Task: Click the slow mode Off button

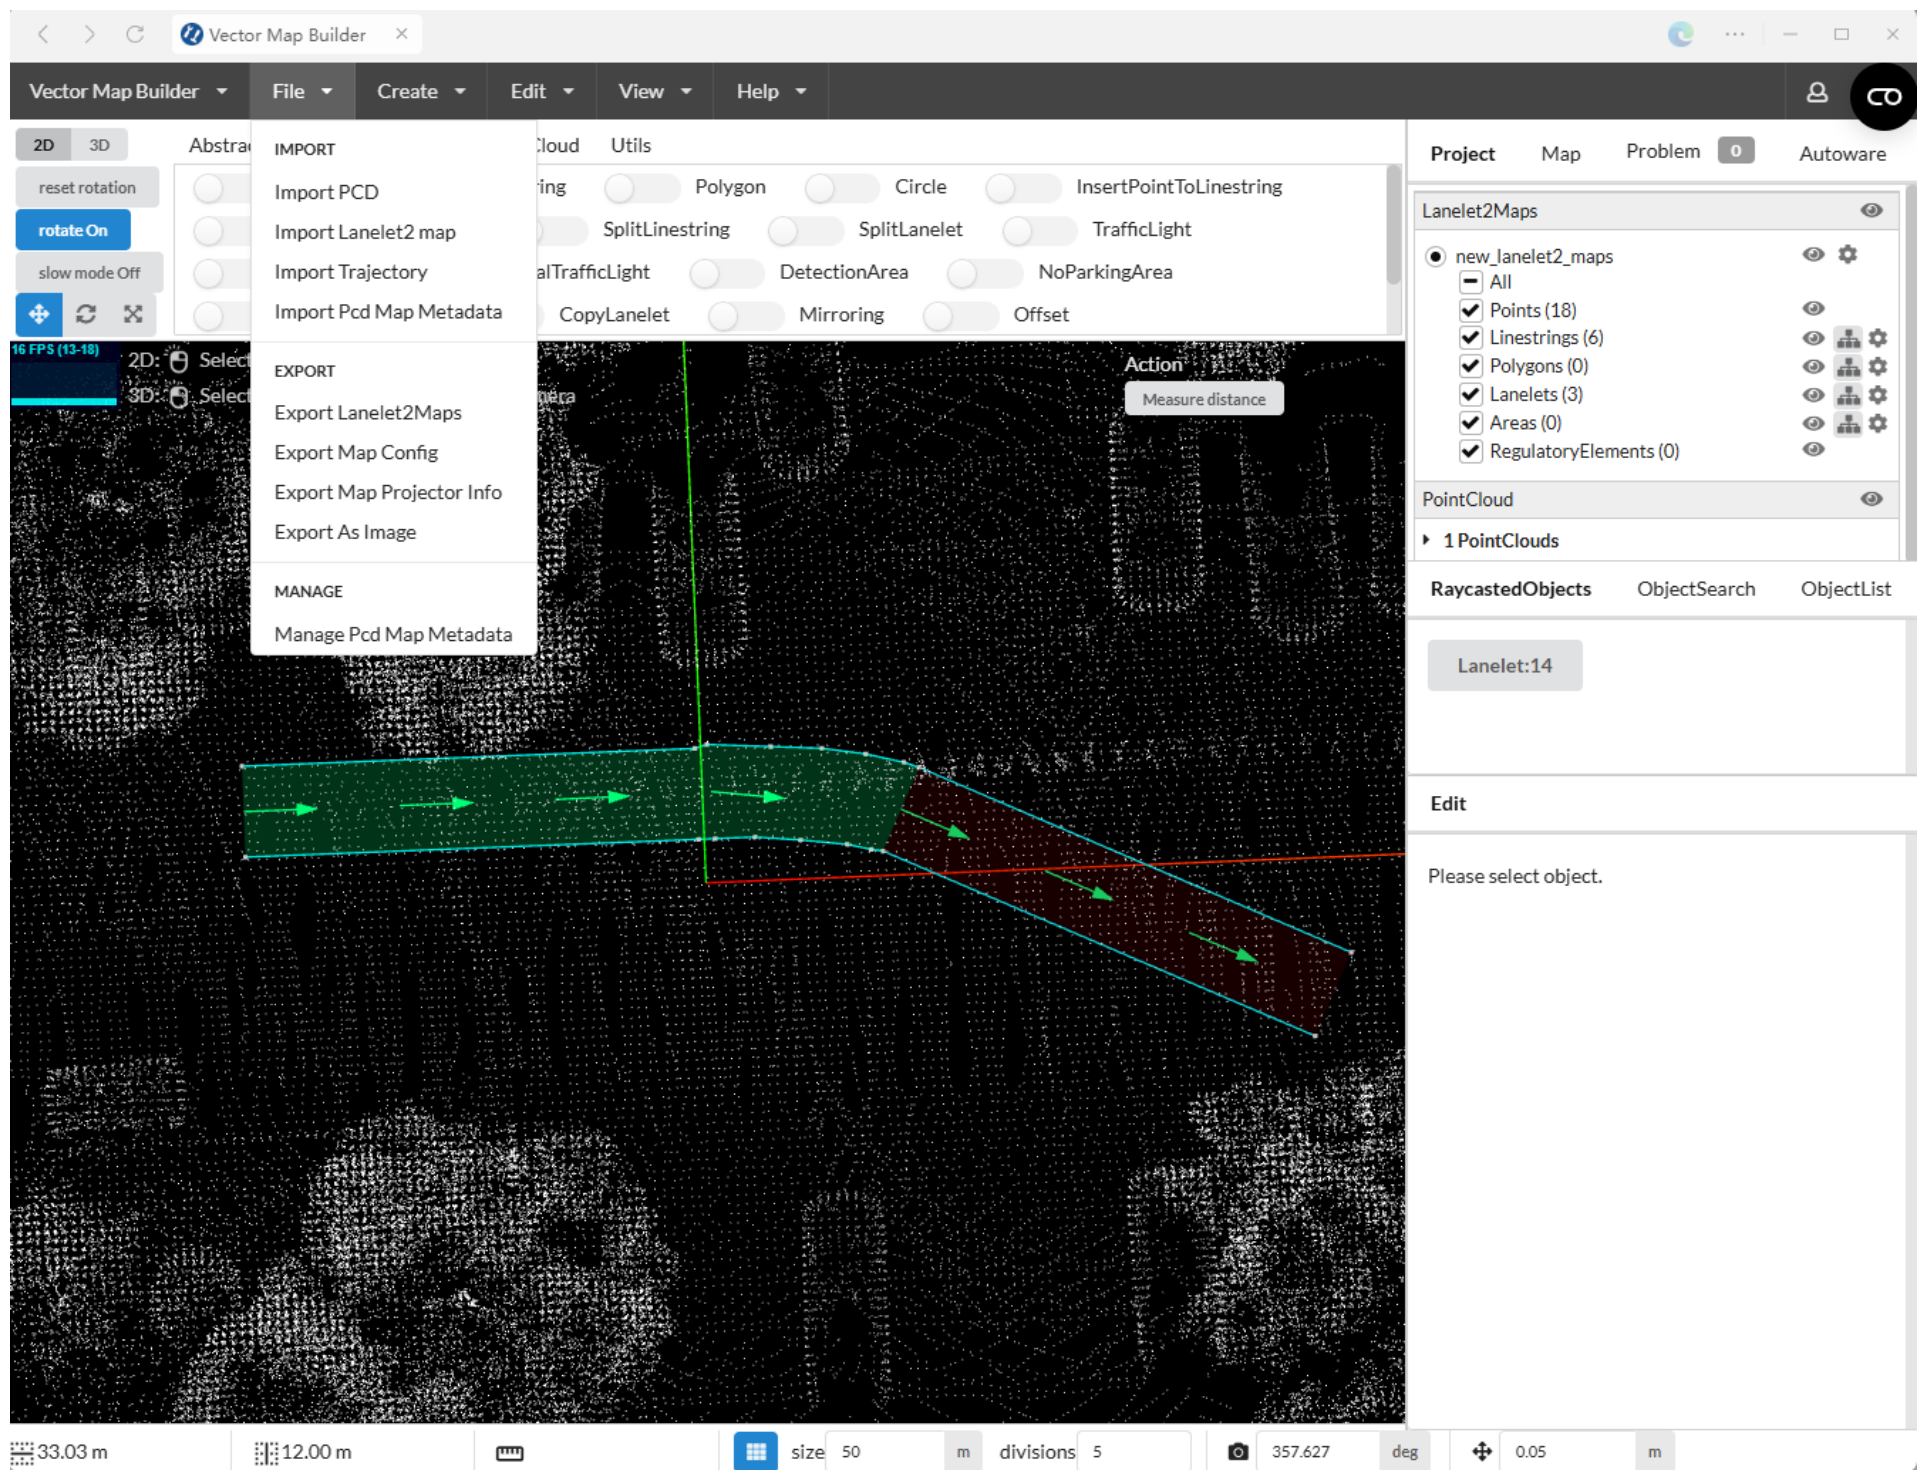Action: [x=89, y=273]
